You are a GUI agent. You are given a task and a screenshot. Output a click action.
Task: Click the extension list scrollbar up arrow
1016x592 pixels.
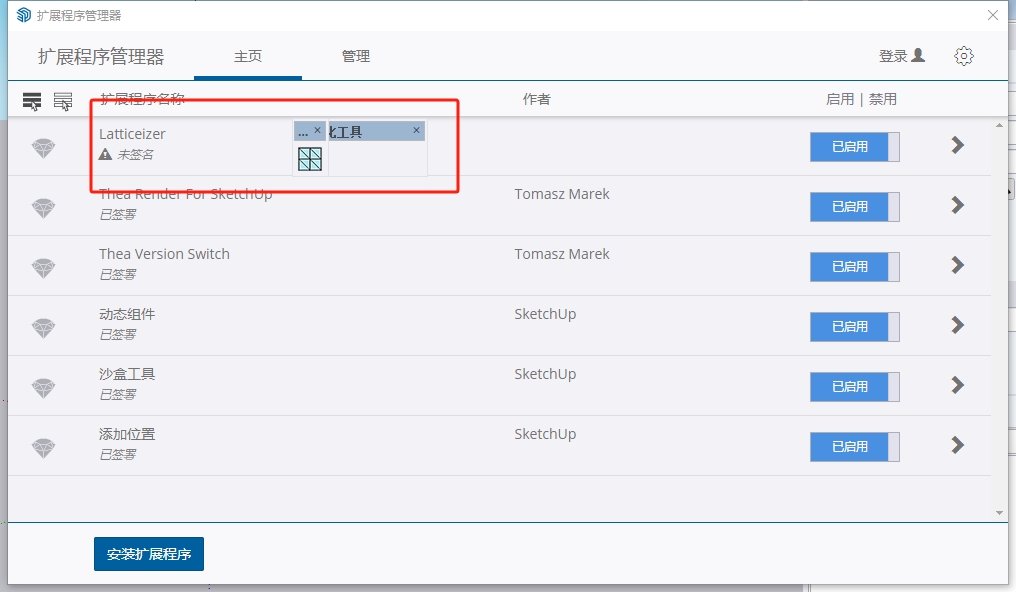(x=999, y=125)
